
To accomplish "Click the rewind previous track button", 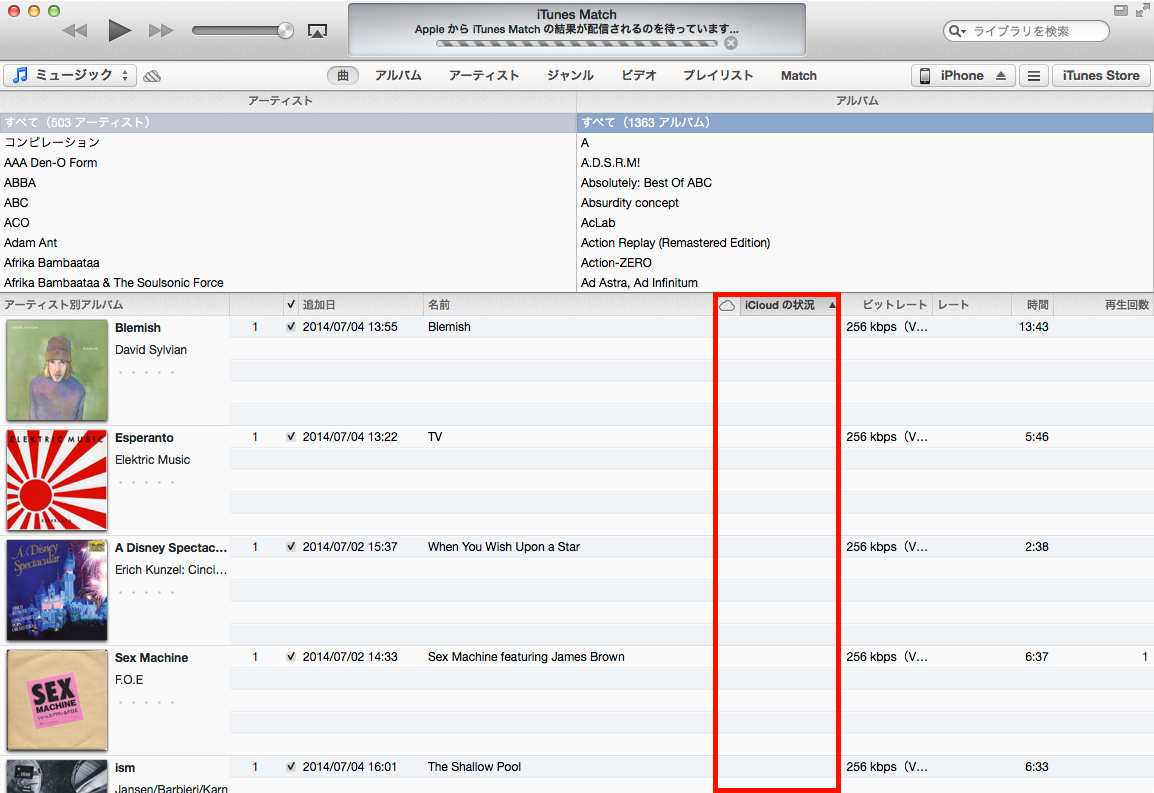I will pos(75,30).
